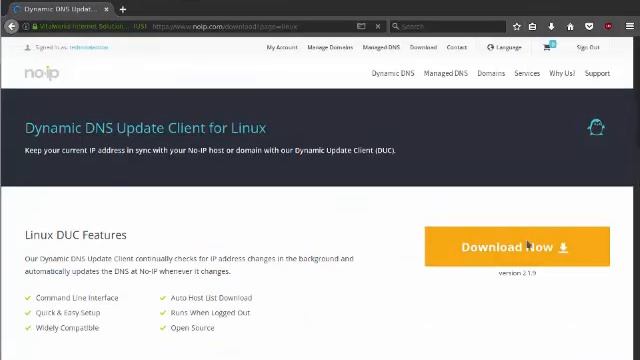Viewport: 640px width, 360px height.
Task: Open the Dynamic DNS main menu
Action: (x=393, y=73)
